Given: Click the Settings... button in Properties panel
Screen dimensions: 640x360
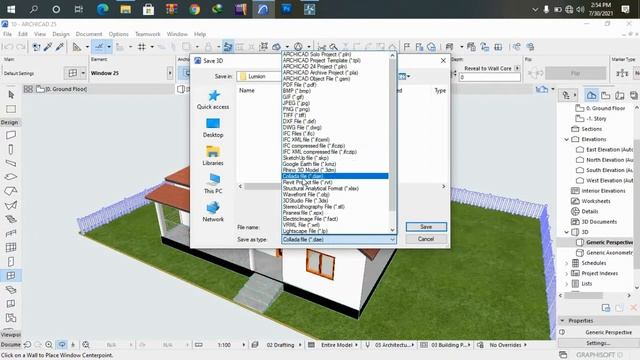Looking at the screenshot, I should pos(598,343).
